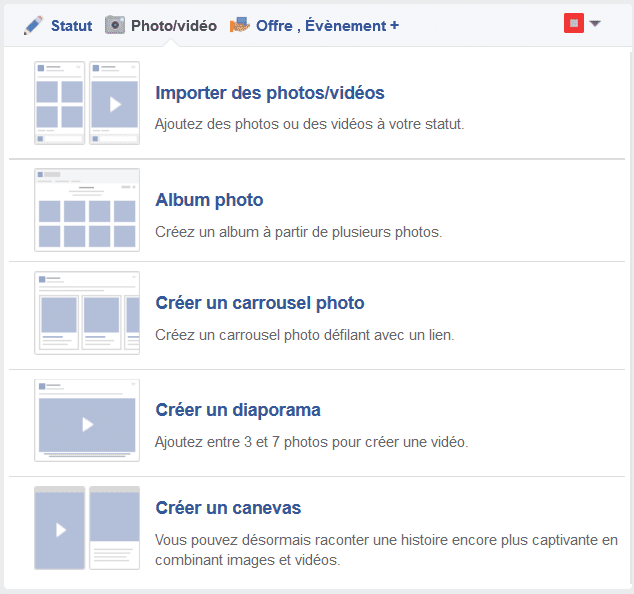Click the carrousel photo illustration
Screen dimensions: 634x594
[x=87, y=313]
